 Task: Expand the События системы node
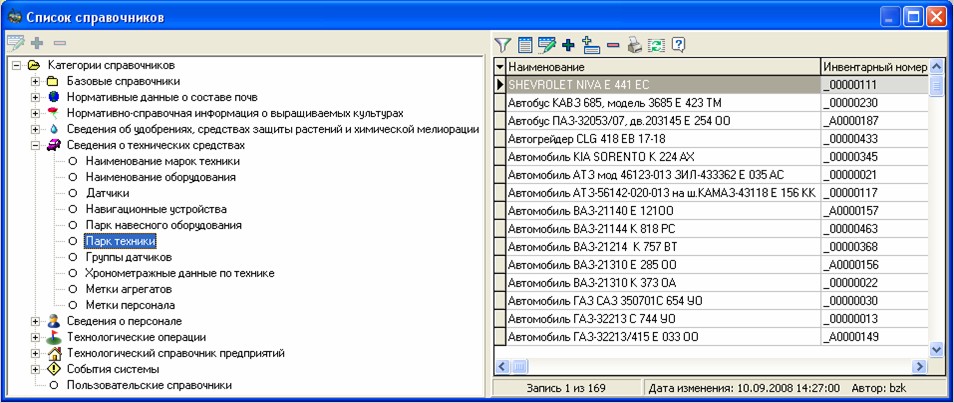35,369
